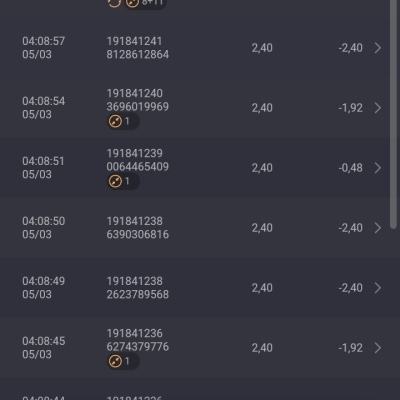Viewport: 400px width, 400px height.
Task: Click the -0,48 result value
Action: 350,168
